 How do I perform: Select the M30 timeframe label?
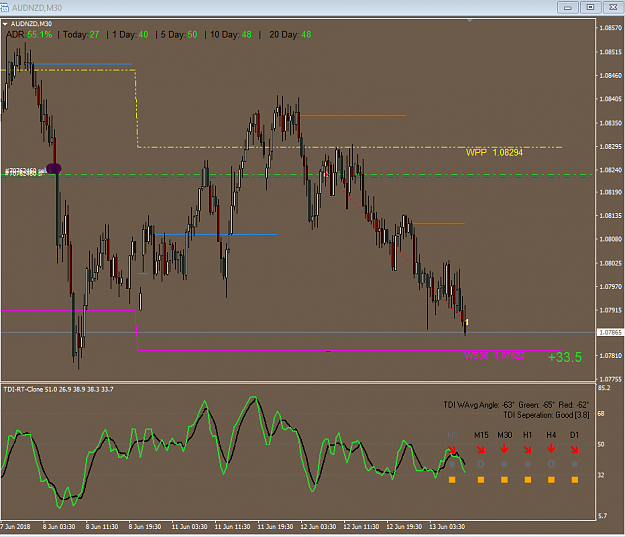click(x=505, y=435)
